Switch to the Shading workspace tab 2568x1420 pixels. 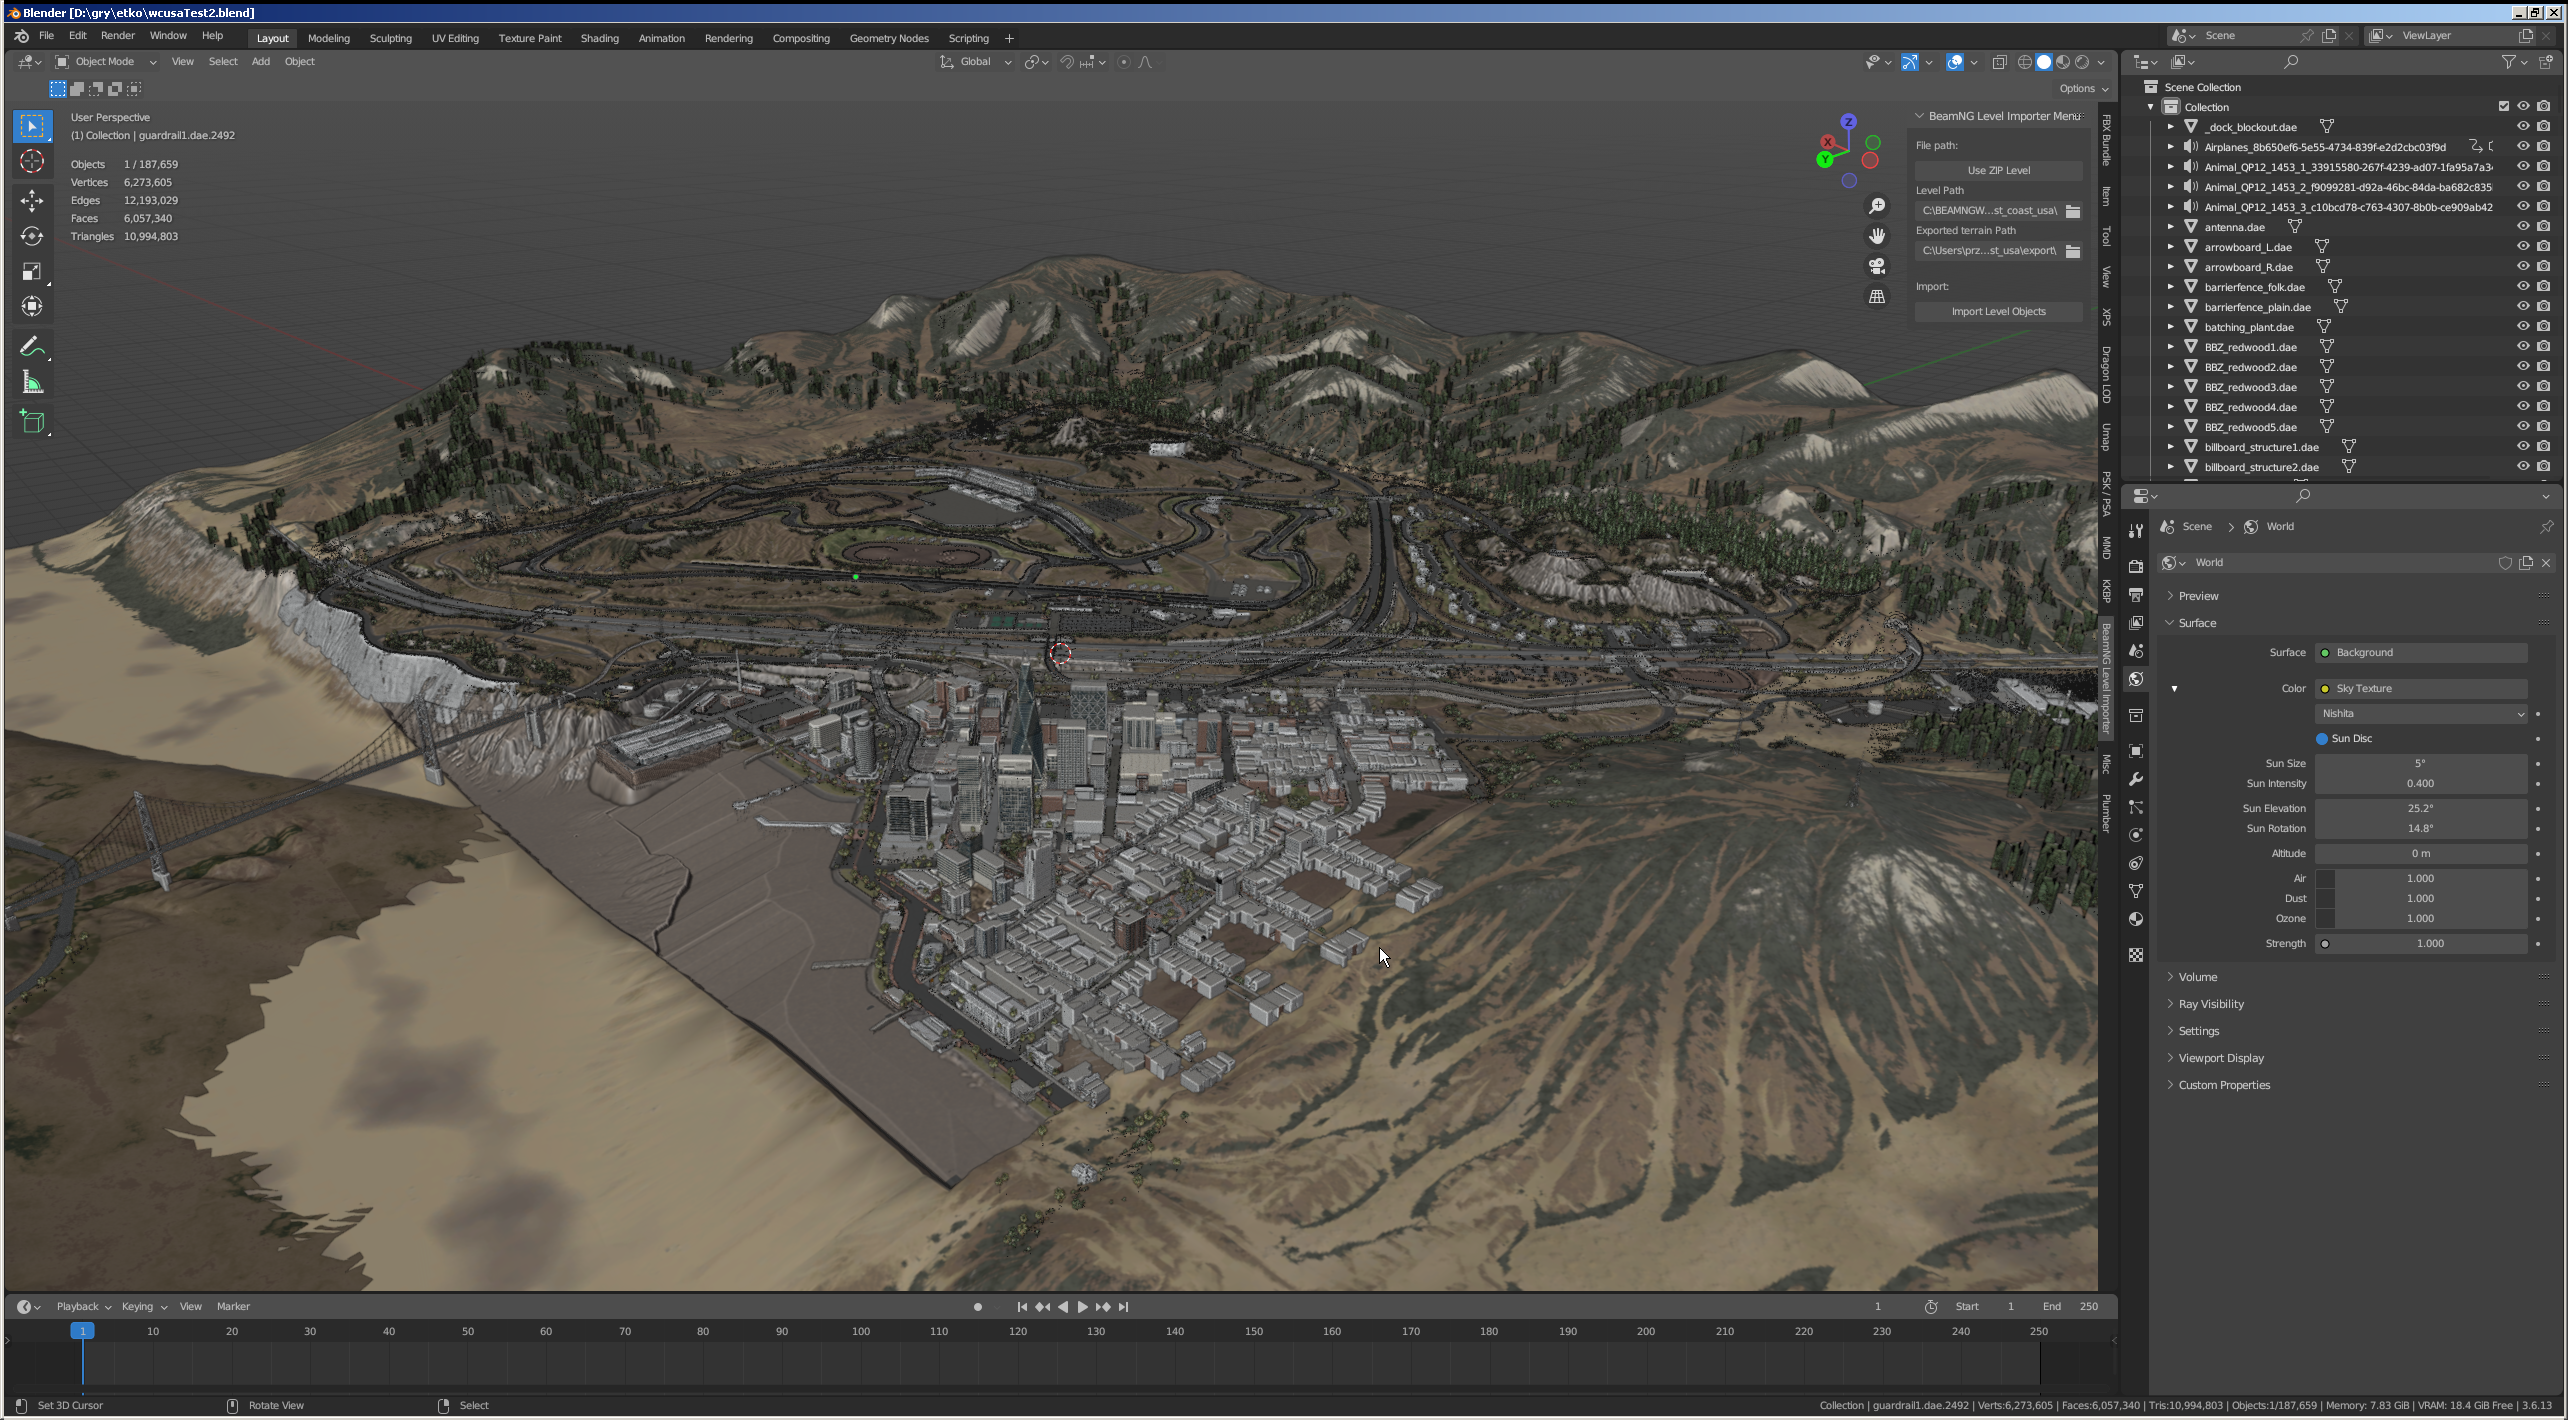(x=599, y=38)
